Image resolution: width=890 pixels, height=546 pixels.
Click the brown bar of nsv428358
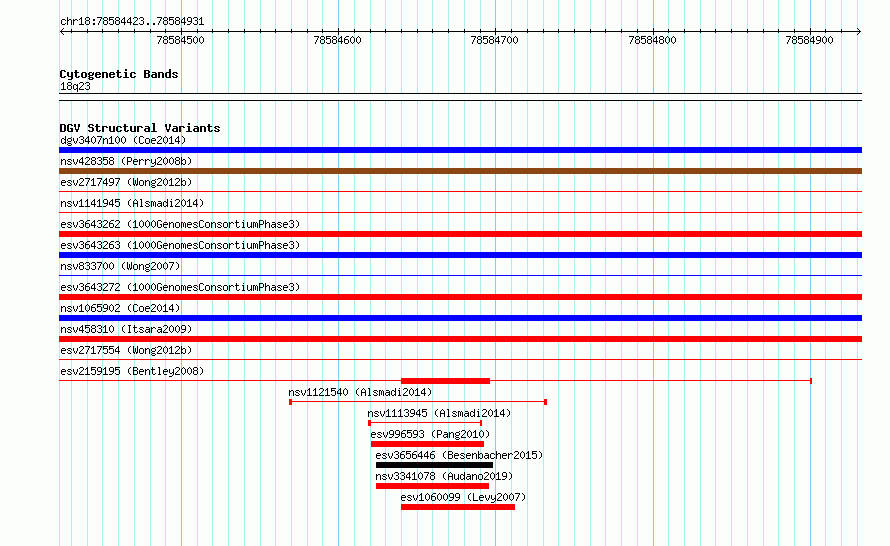460,171
